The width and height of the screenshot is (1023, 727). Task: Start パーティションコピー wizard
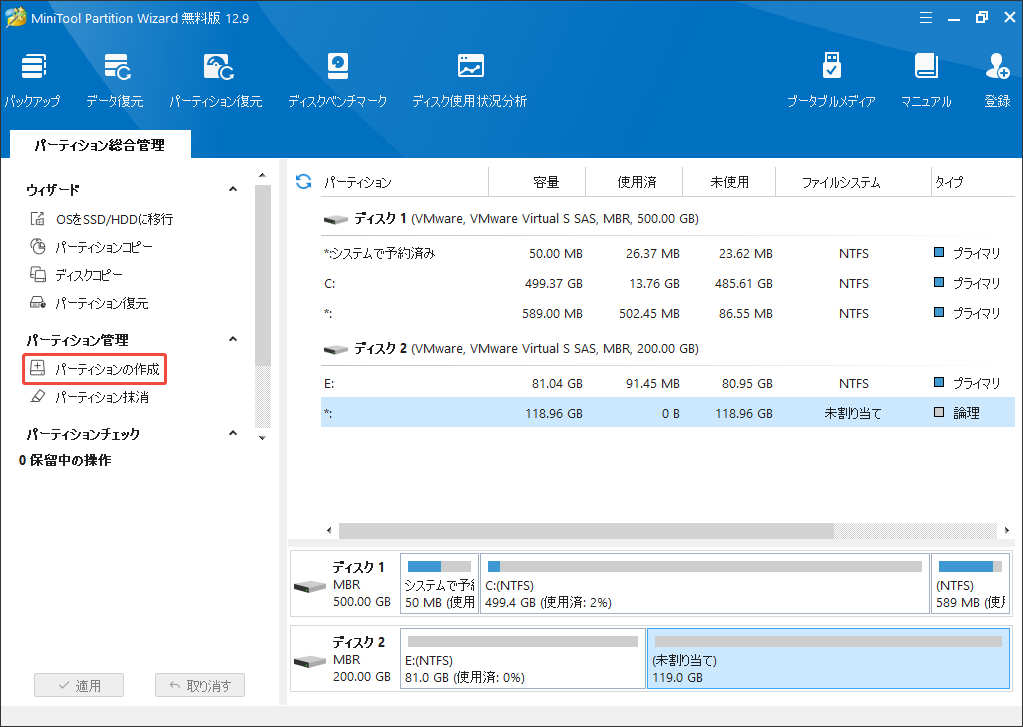[91, 247]
